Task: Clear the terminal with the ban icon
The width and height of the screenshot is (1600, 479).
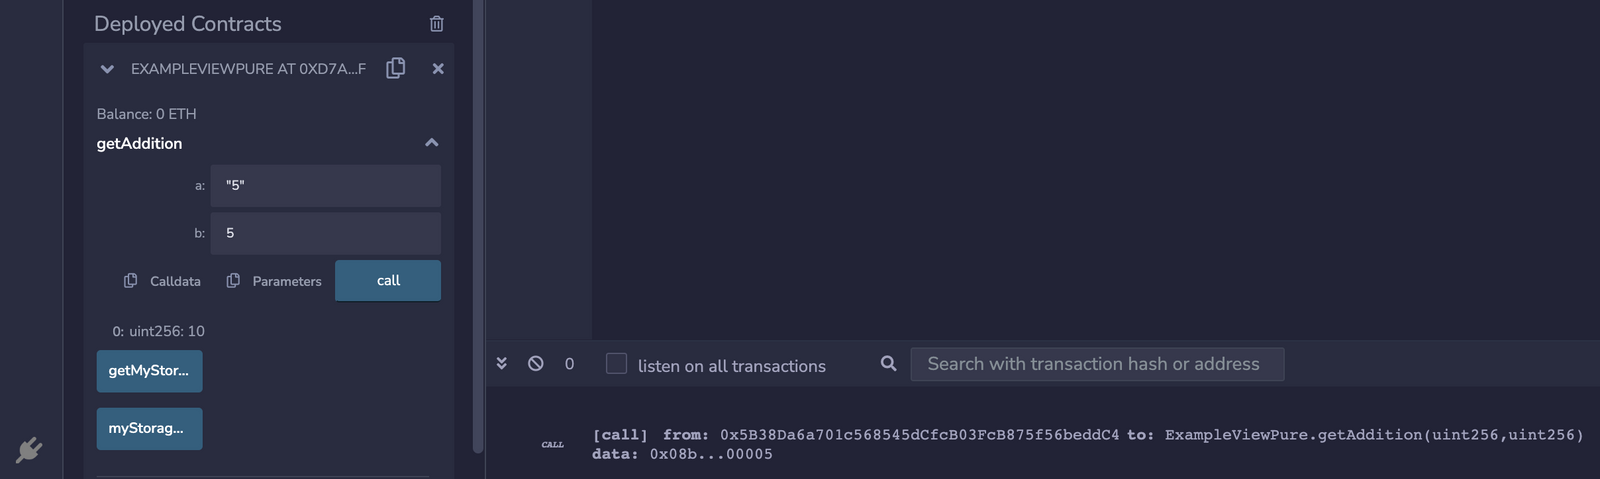Action: coord(536,363)
